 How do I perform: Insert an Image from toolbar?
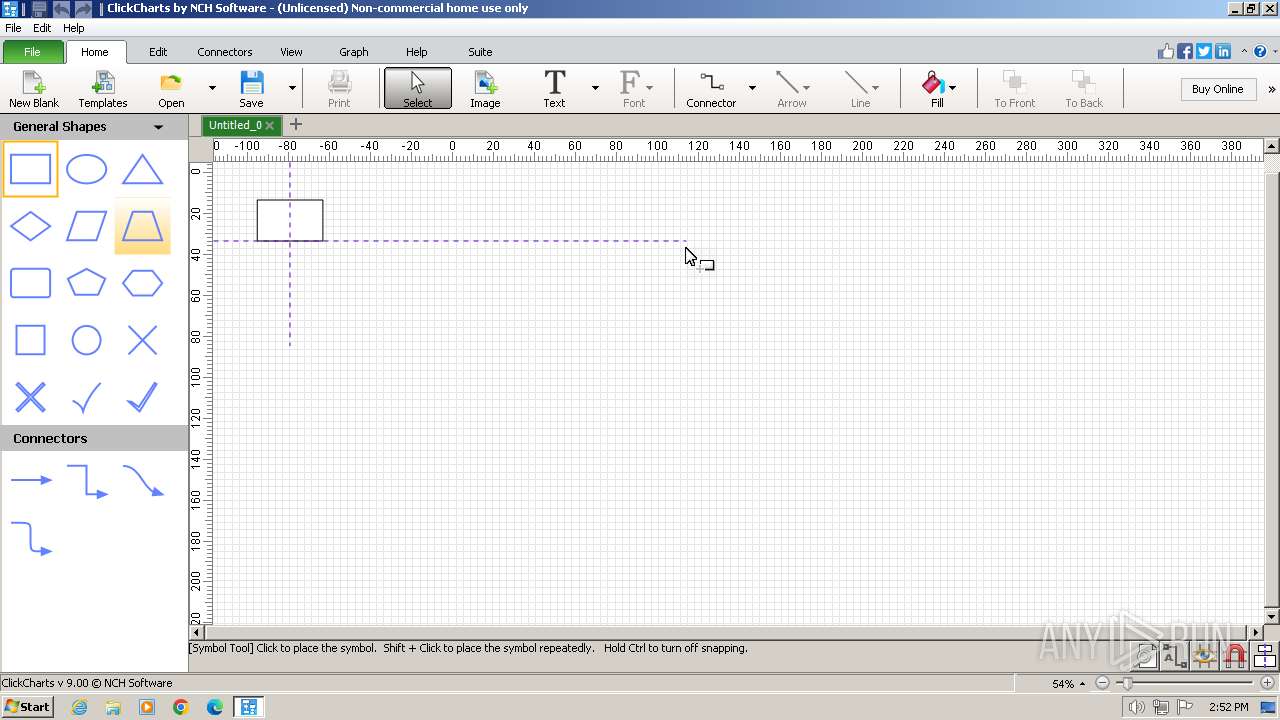485,89
